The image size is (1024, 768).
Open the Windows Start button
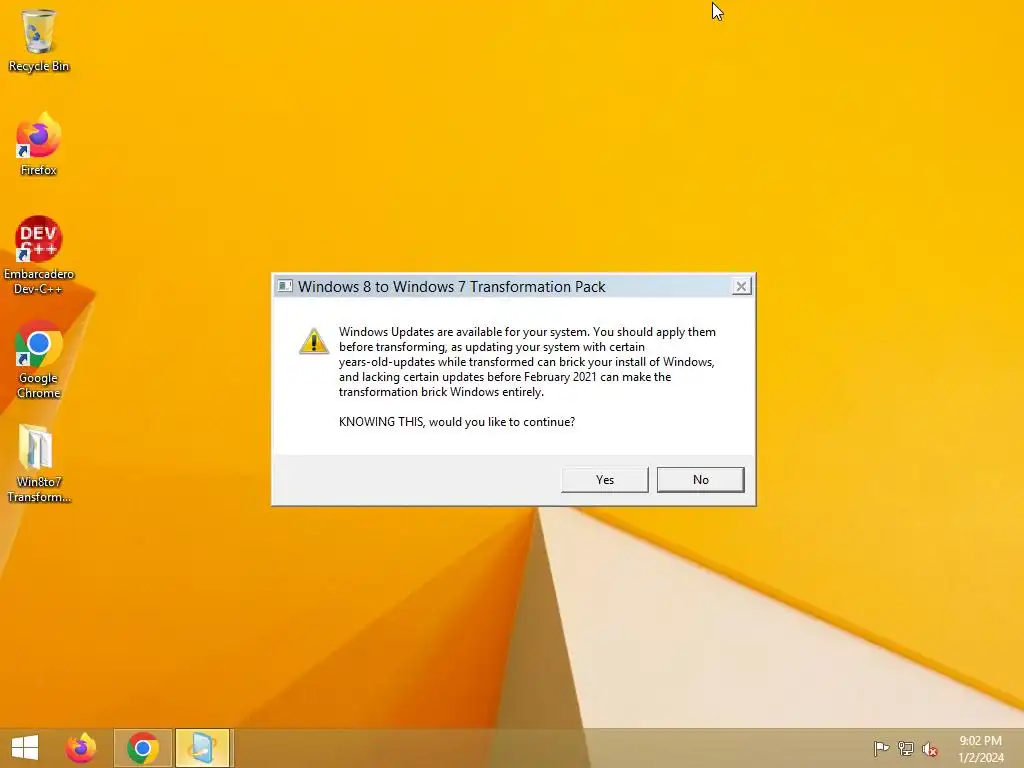tap(25, 748)
